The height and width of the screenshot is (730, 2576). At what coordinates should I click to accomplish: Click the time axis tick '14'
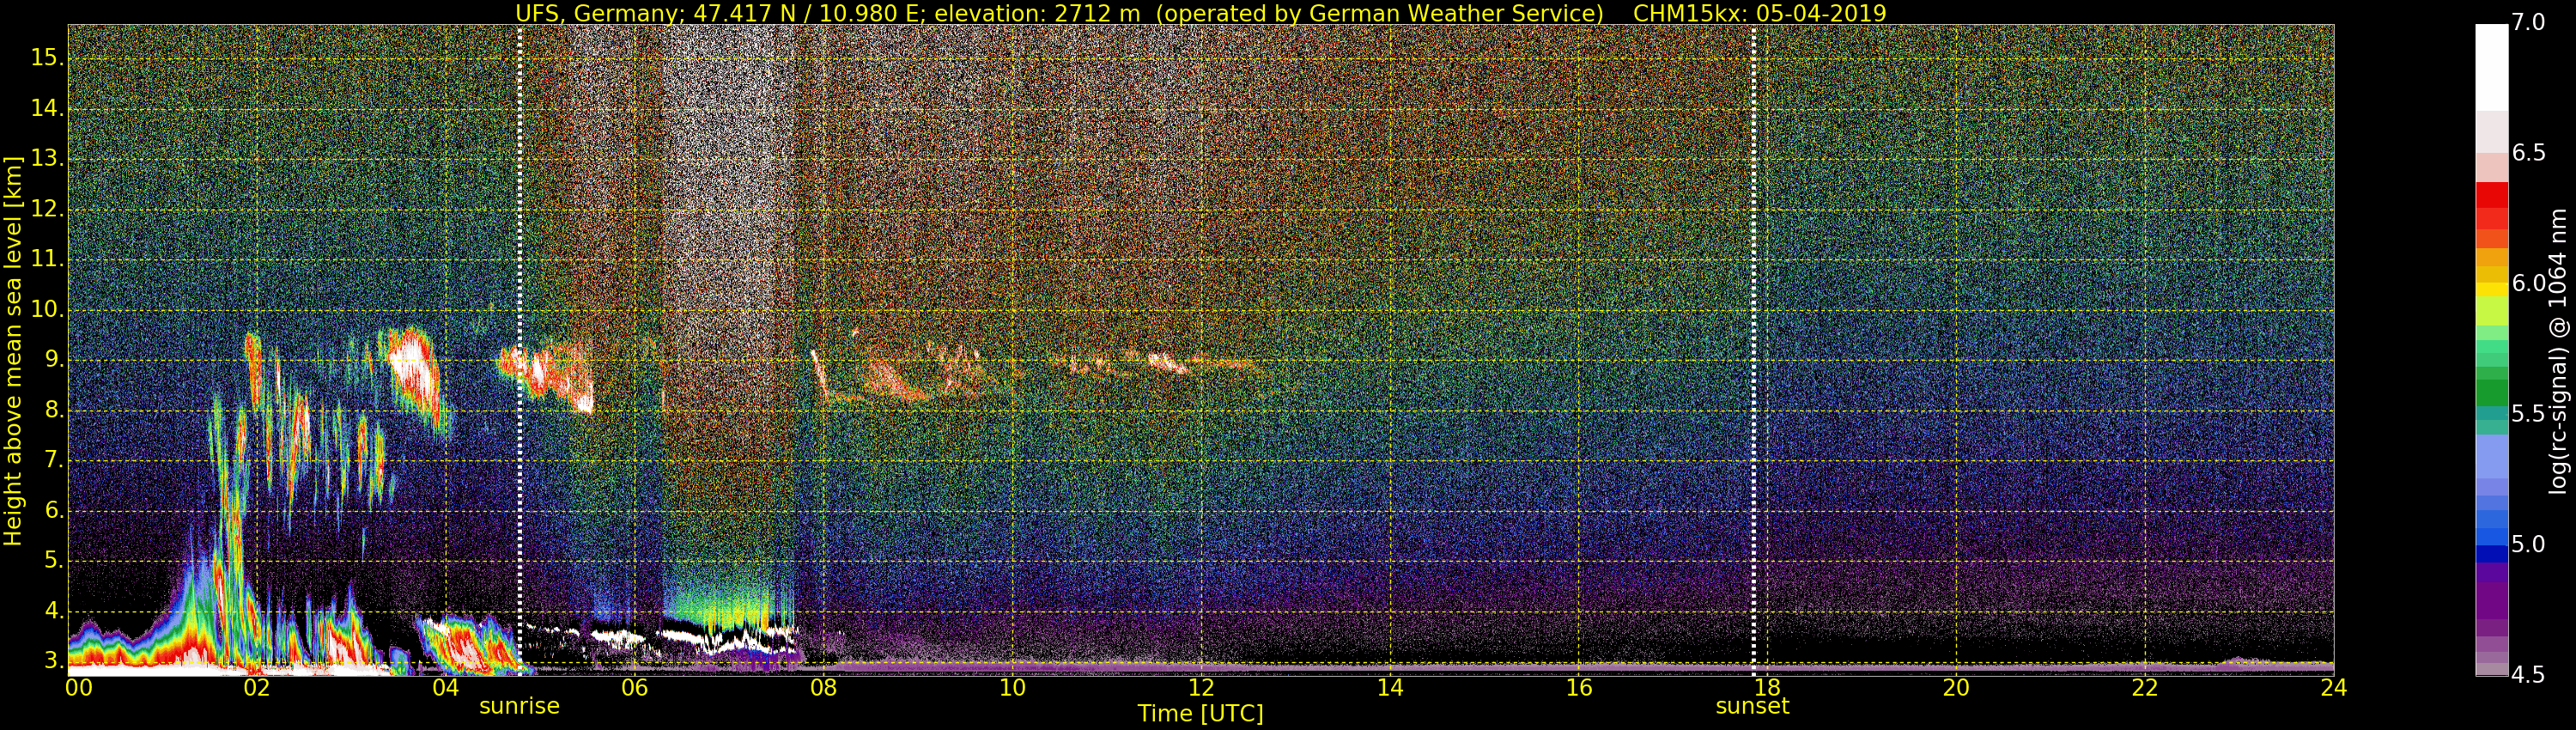pos(1390,688)
